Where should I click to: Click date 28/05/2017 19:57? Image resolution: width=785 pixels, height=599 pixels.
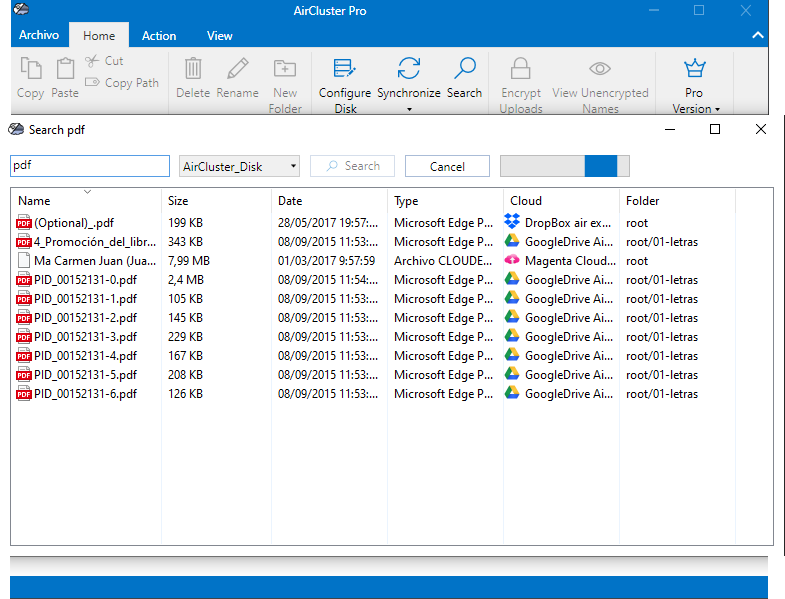pos(328,223)
